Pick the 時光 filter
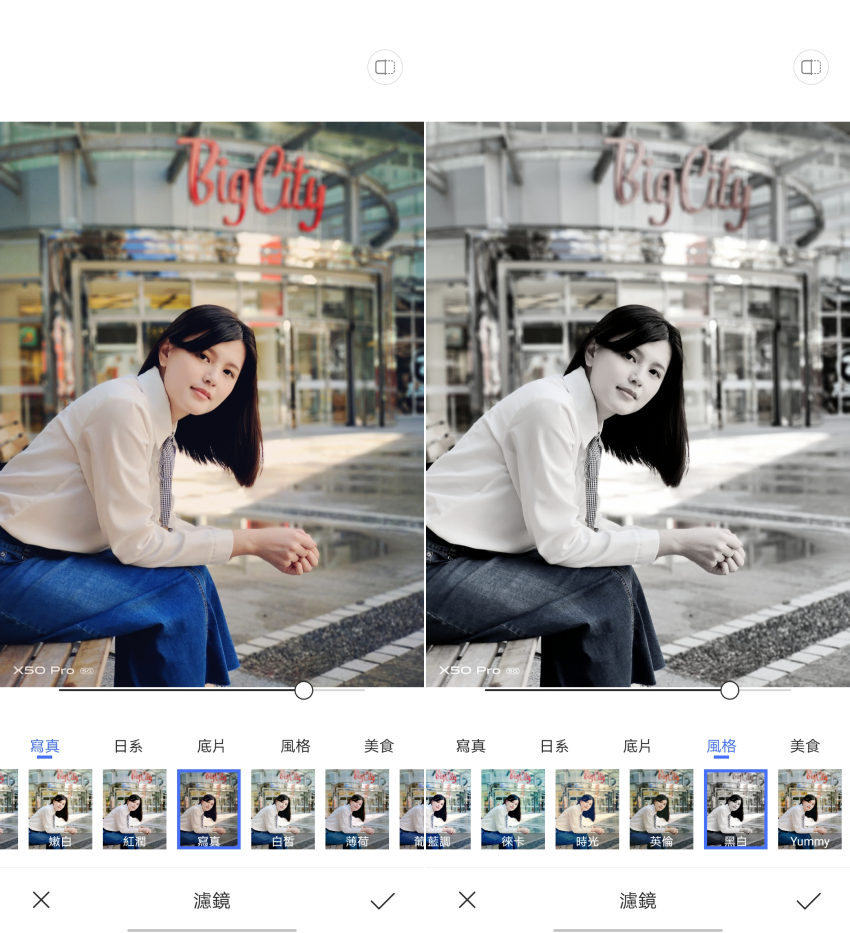Screen dimensions: 850x933 coord(586,808)
